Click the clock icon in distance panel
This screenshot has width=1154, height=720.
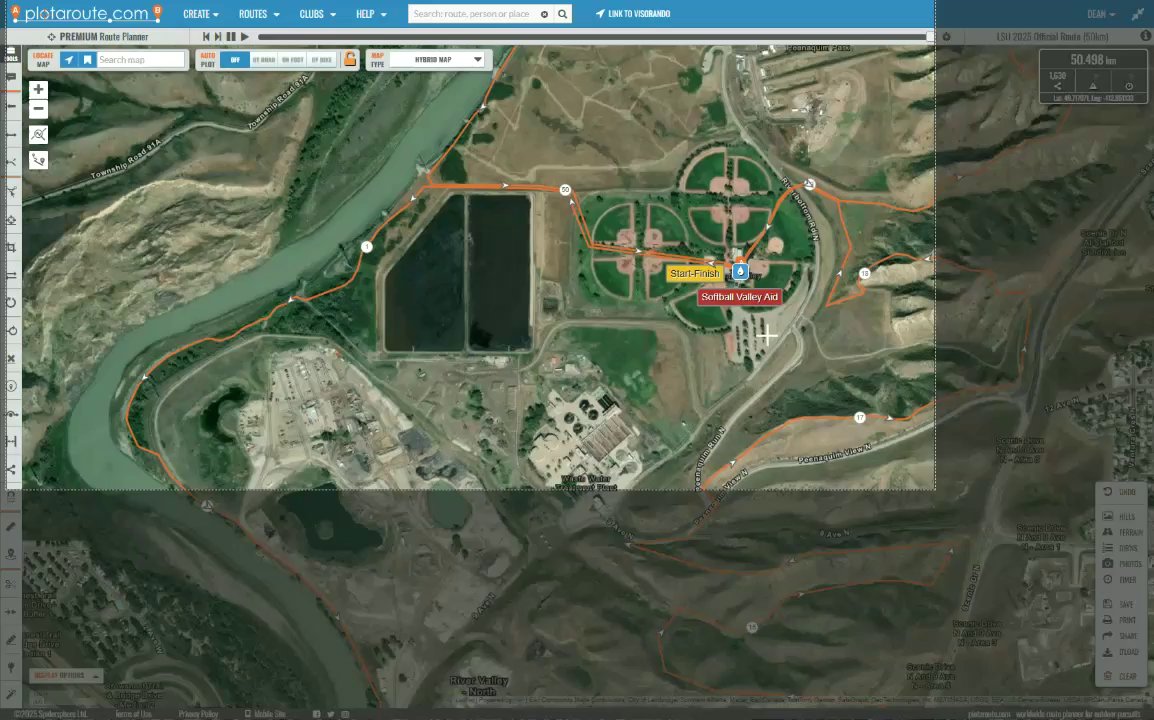pyautogui.click(x=1128, y=86)
